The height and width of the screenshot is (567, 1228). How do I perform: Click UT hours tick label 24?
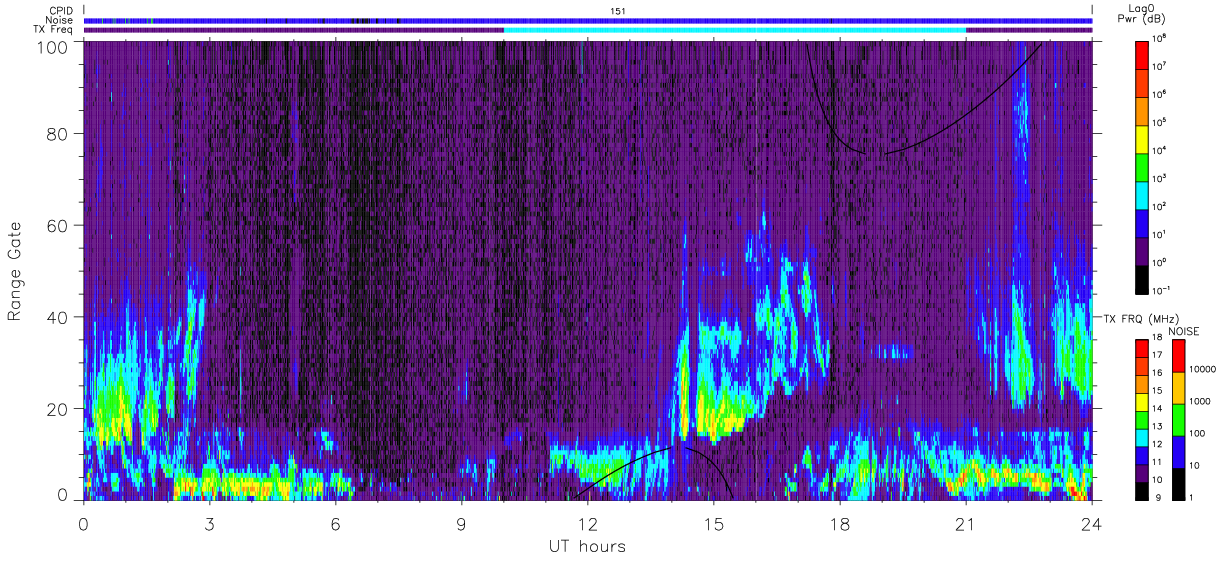(1092, 522)
